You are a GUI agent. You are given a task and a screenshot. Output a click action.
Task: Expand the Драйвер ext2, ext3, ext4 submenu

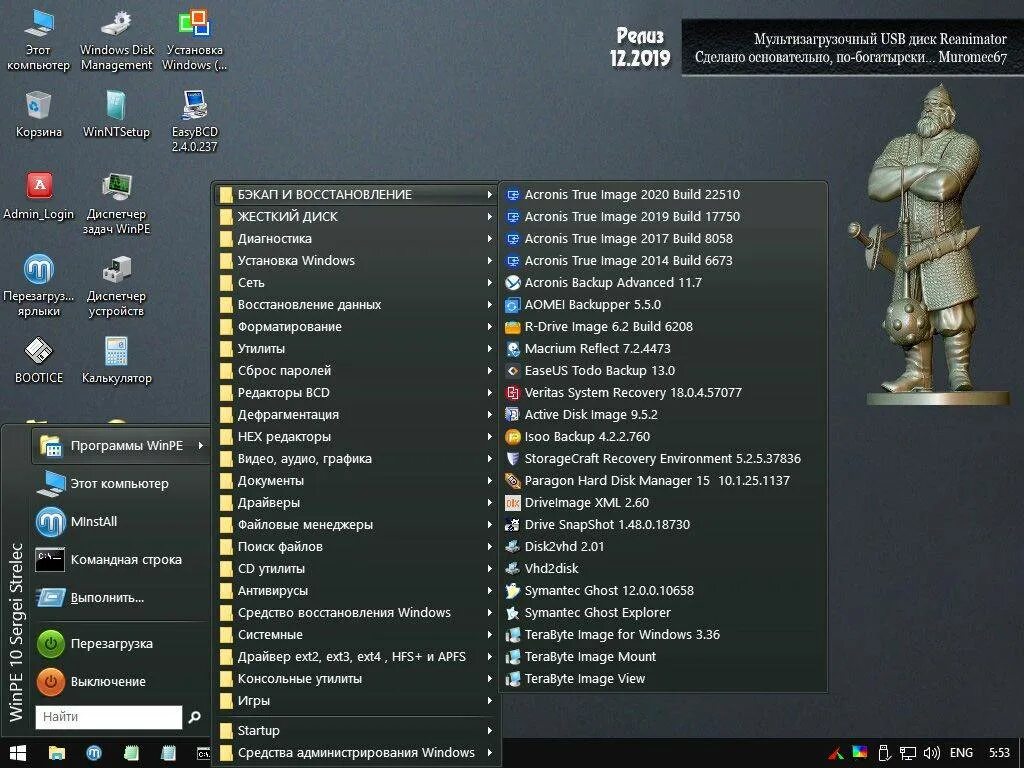(356, 657)
